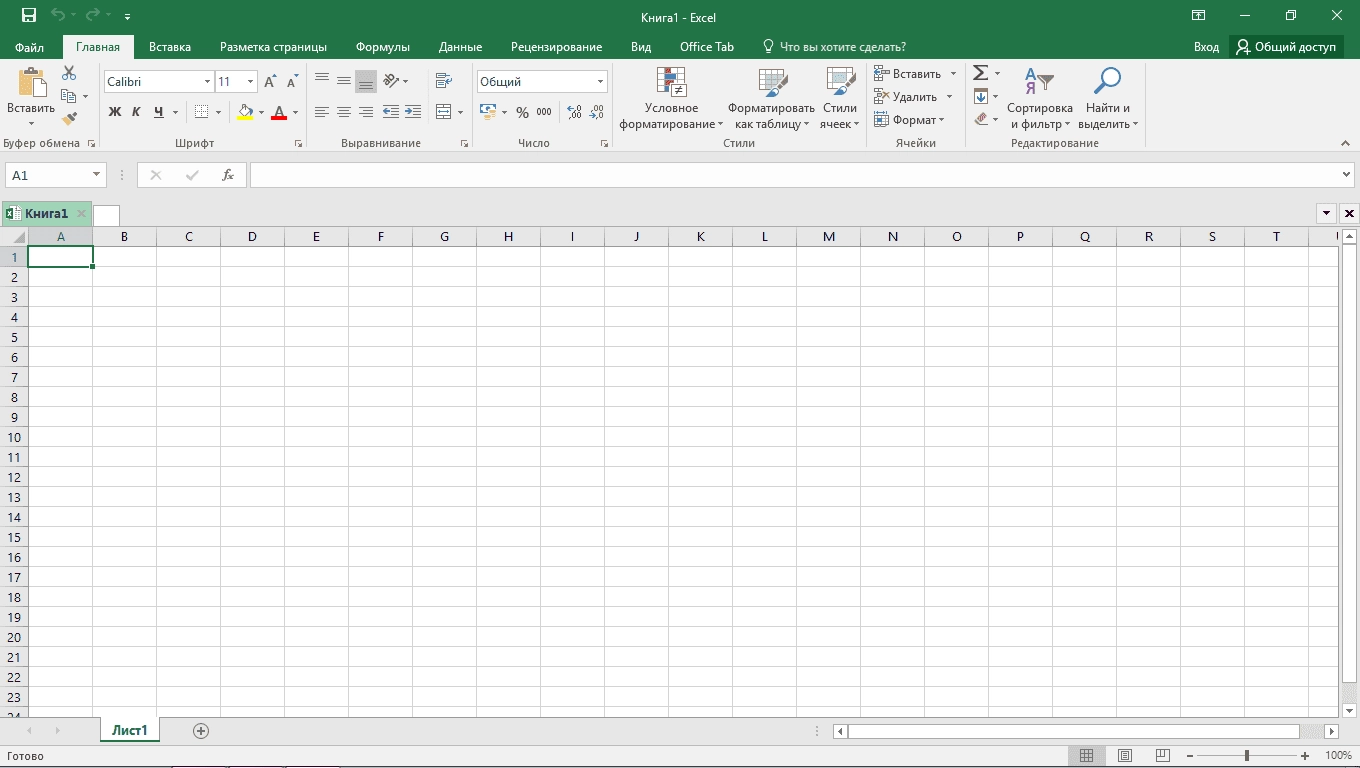Toggle italic К formatting

[137, 112]
